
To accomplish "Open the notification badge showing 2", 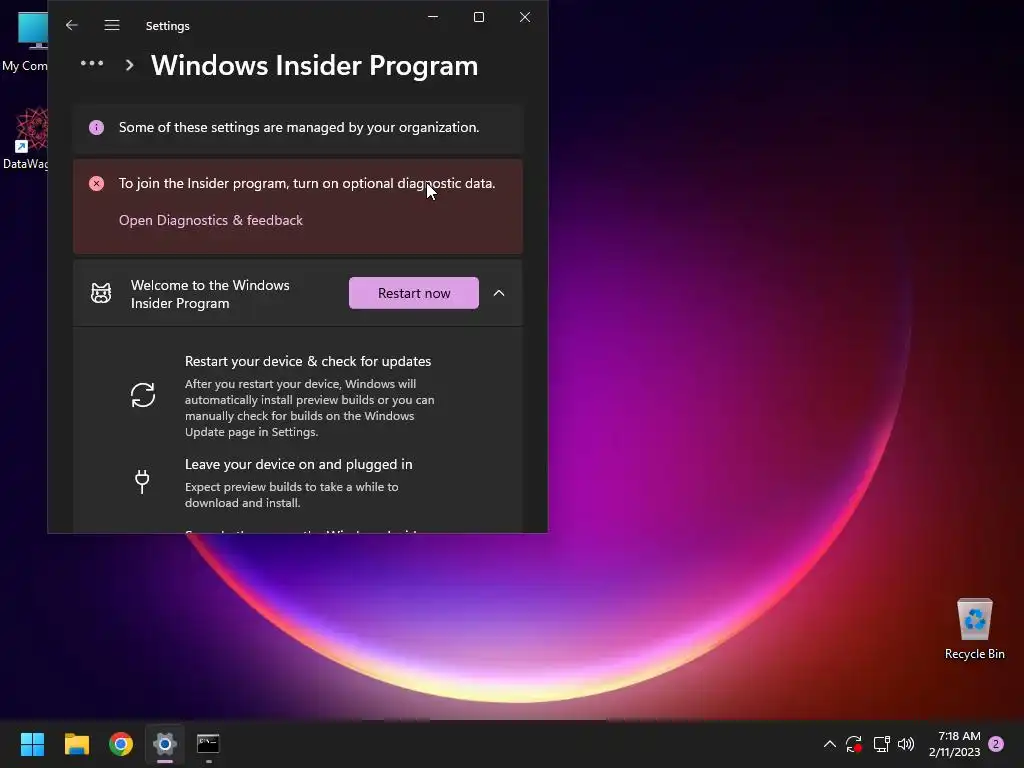I will coord(996,744).
